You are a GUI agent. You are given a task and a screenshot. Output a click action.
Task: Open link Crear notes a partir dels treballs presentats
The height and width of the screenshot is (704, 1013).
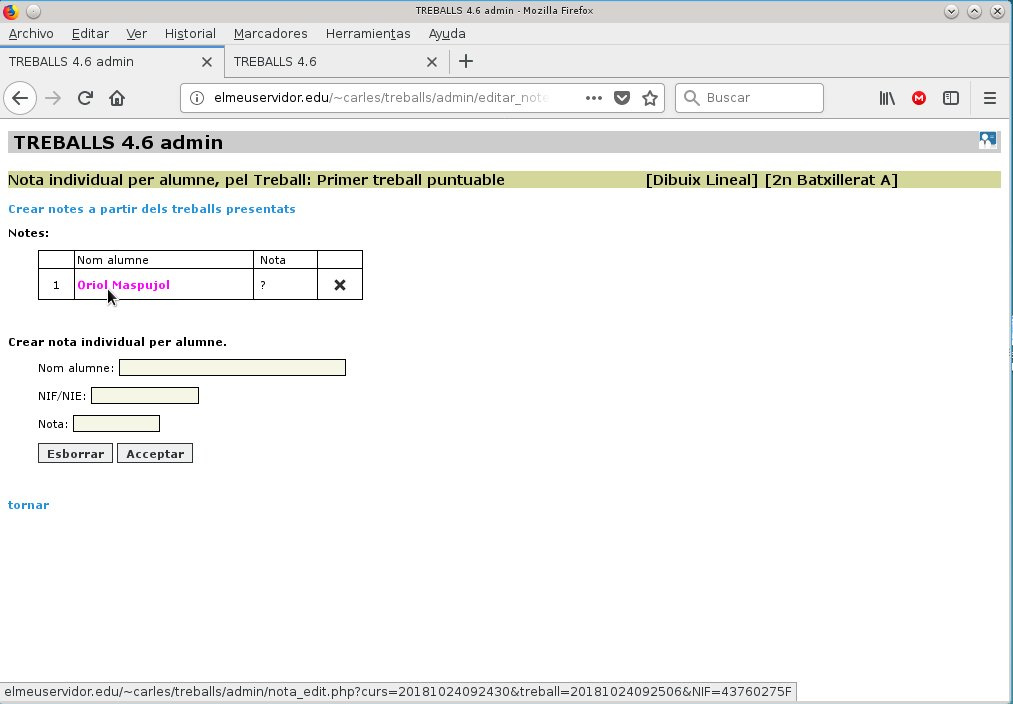(152, 209)
